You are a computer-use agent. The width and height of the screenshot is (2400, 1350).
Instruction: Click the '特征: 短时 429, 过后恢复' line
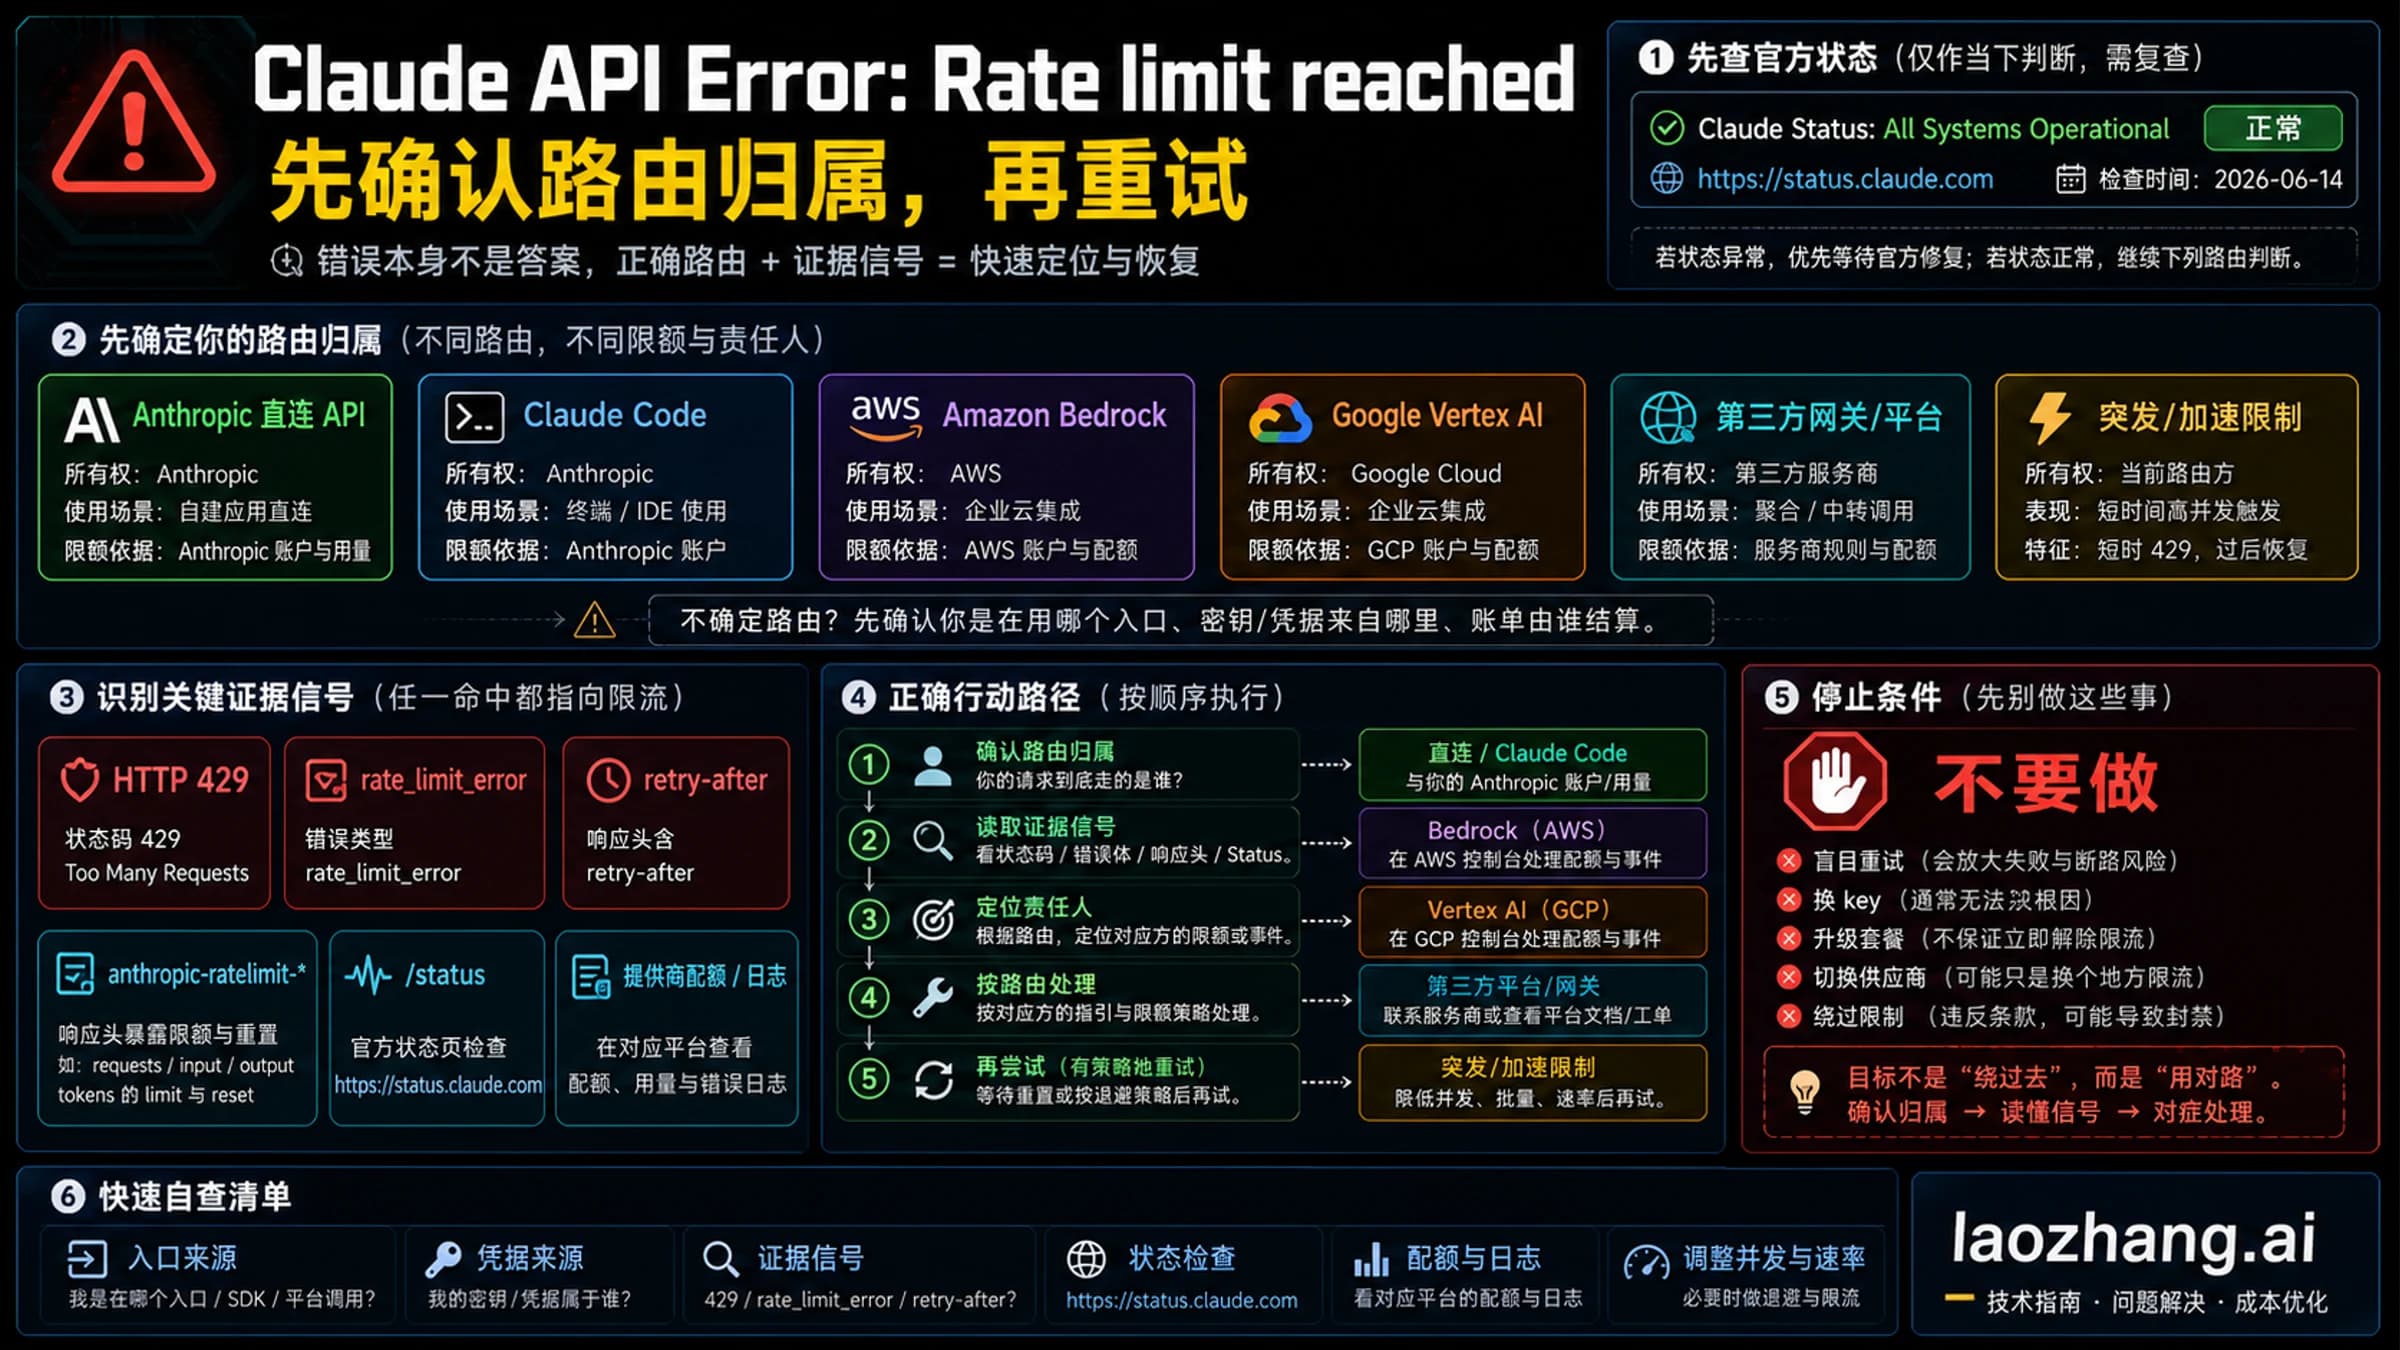[2167, 550]
